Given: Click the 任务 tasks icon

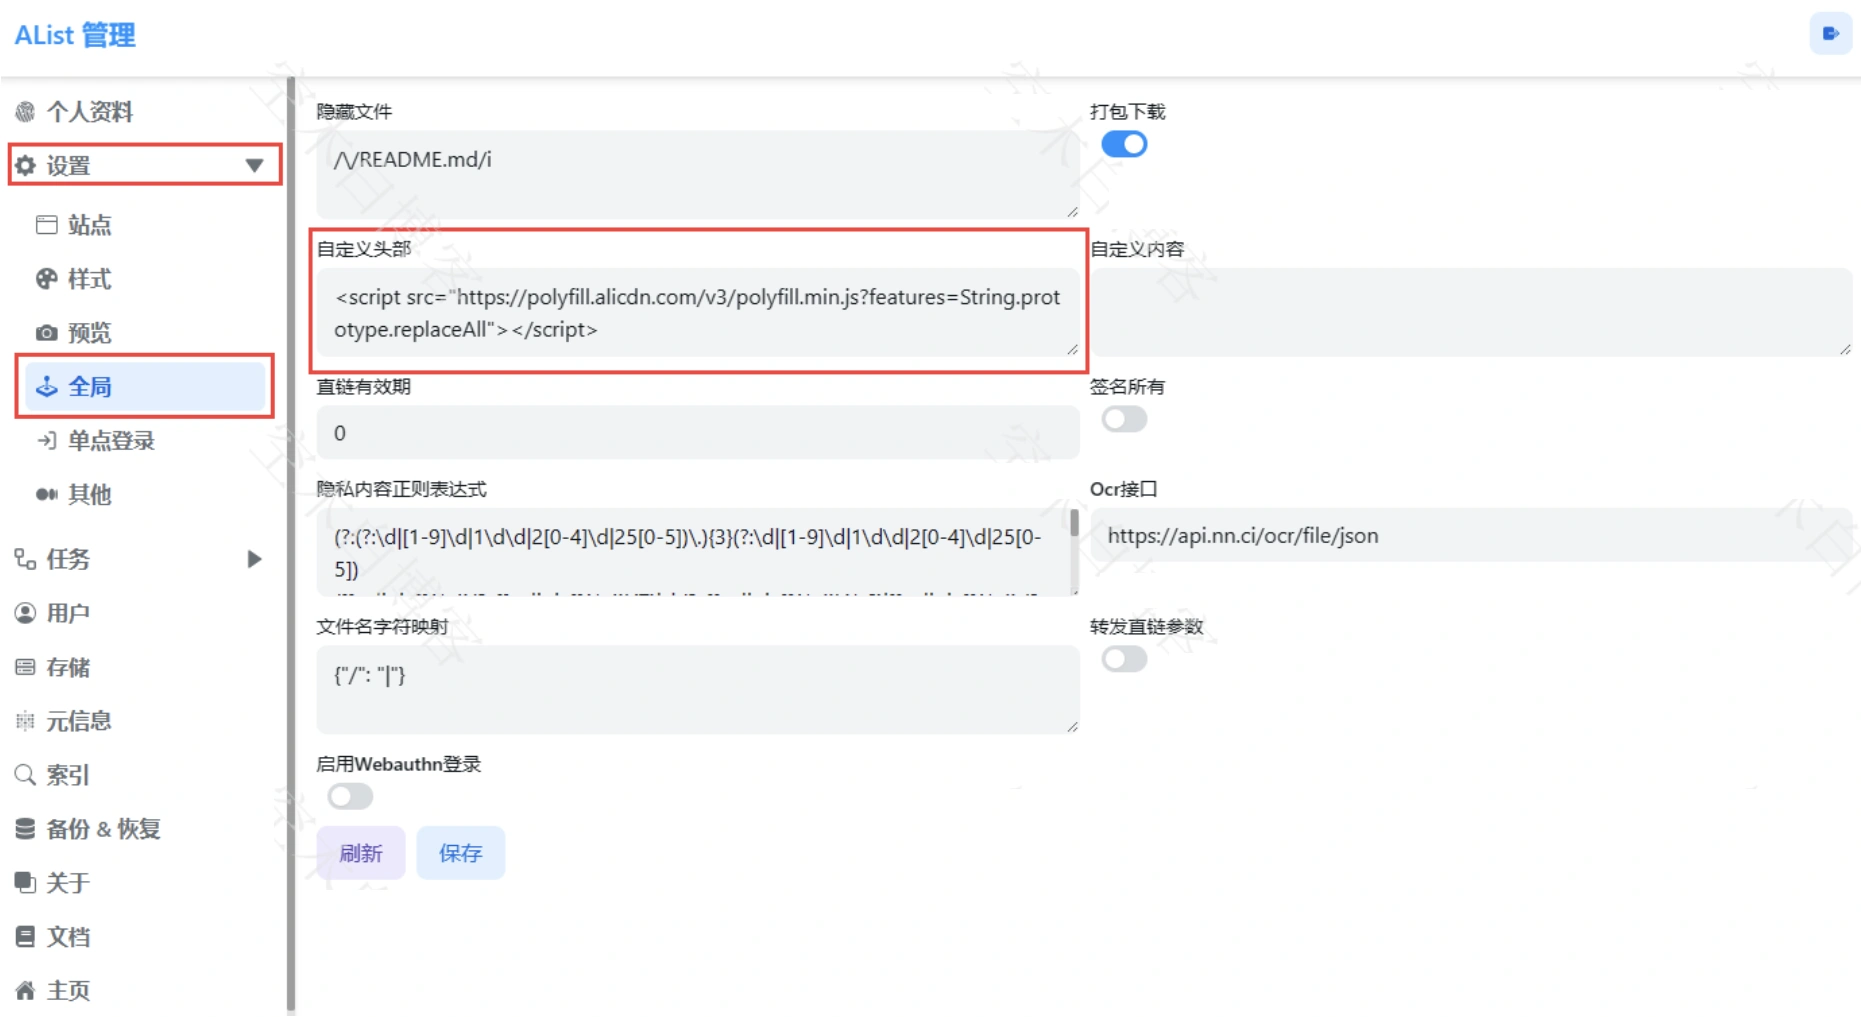Looking at the screenshot, I should [25, 559].
